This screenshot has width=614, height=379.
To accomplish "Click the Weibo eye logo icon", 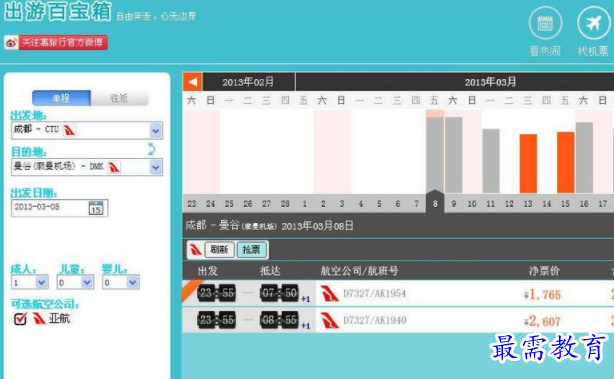I will coord(11,43).
